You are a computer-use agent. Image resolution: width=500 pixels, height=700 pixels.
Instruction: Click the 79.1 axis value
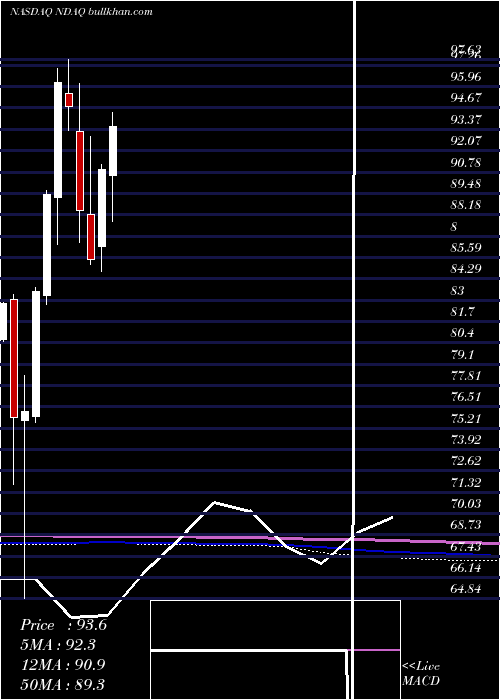point(462,355)
